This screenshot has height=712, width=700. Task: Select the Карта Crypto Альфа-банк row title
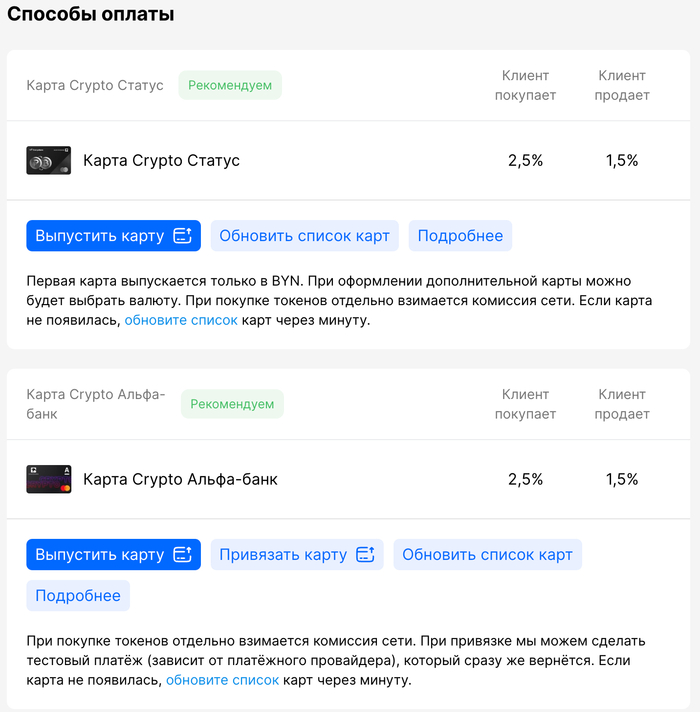tap(180, 479)
